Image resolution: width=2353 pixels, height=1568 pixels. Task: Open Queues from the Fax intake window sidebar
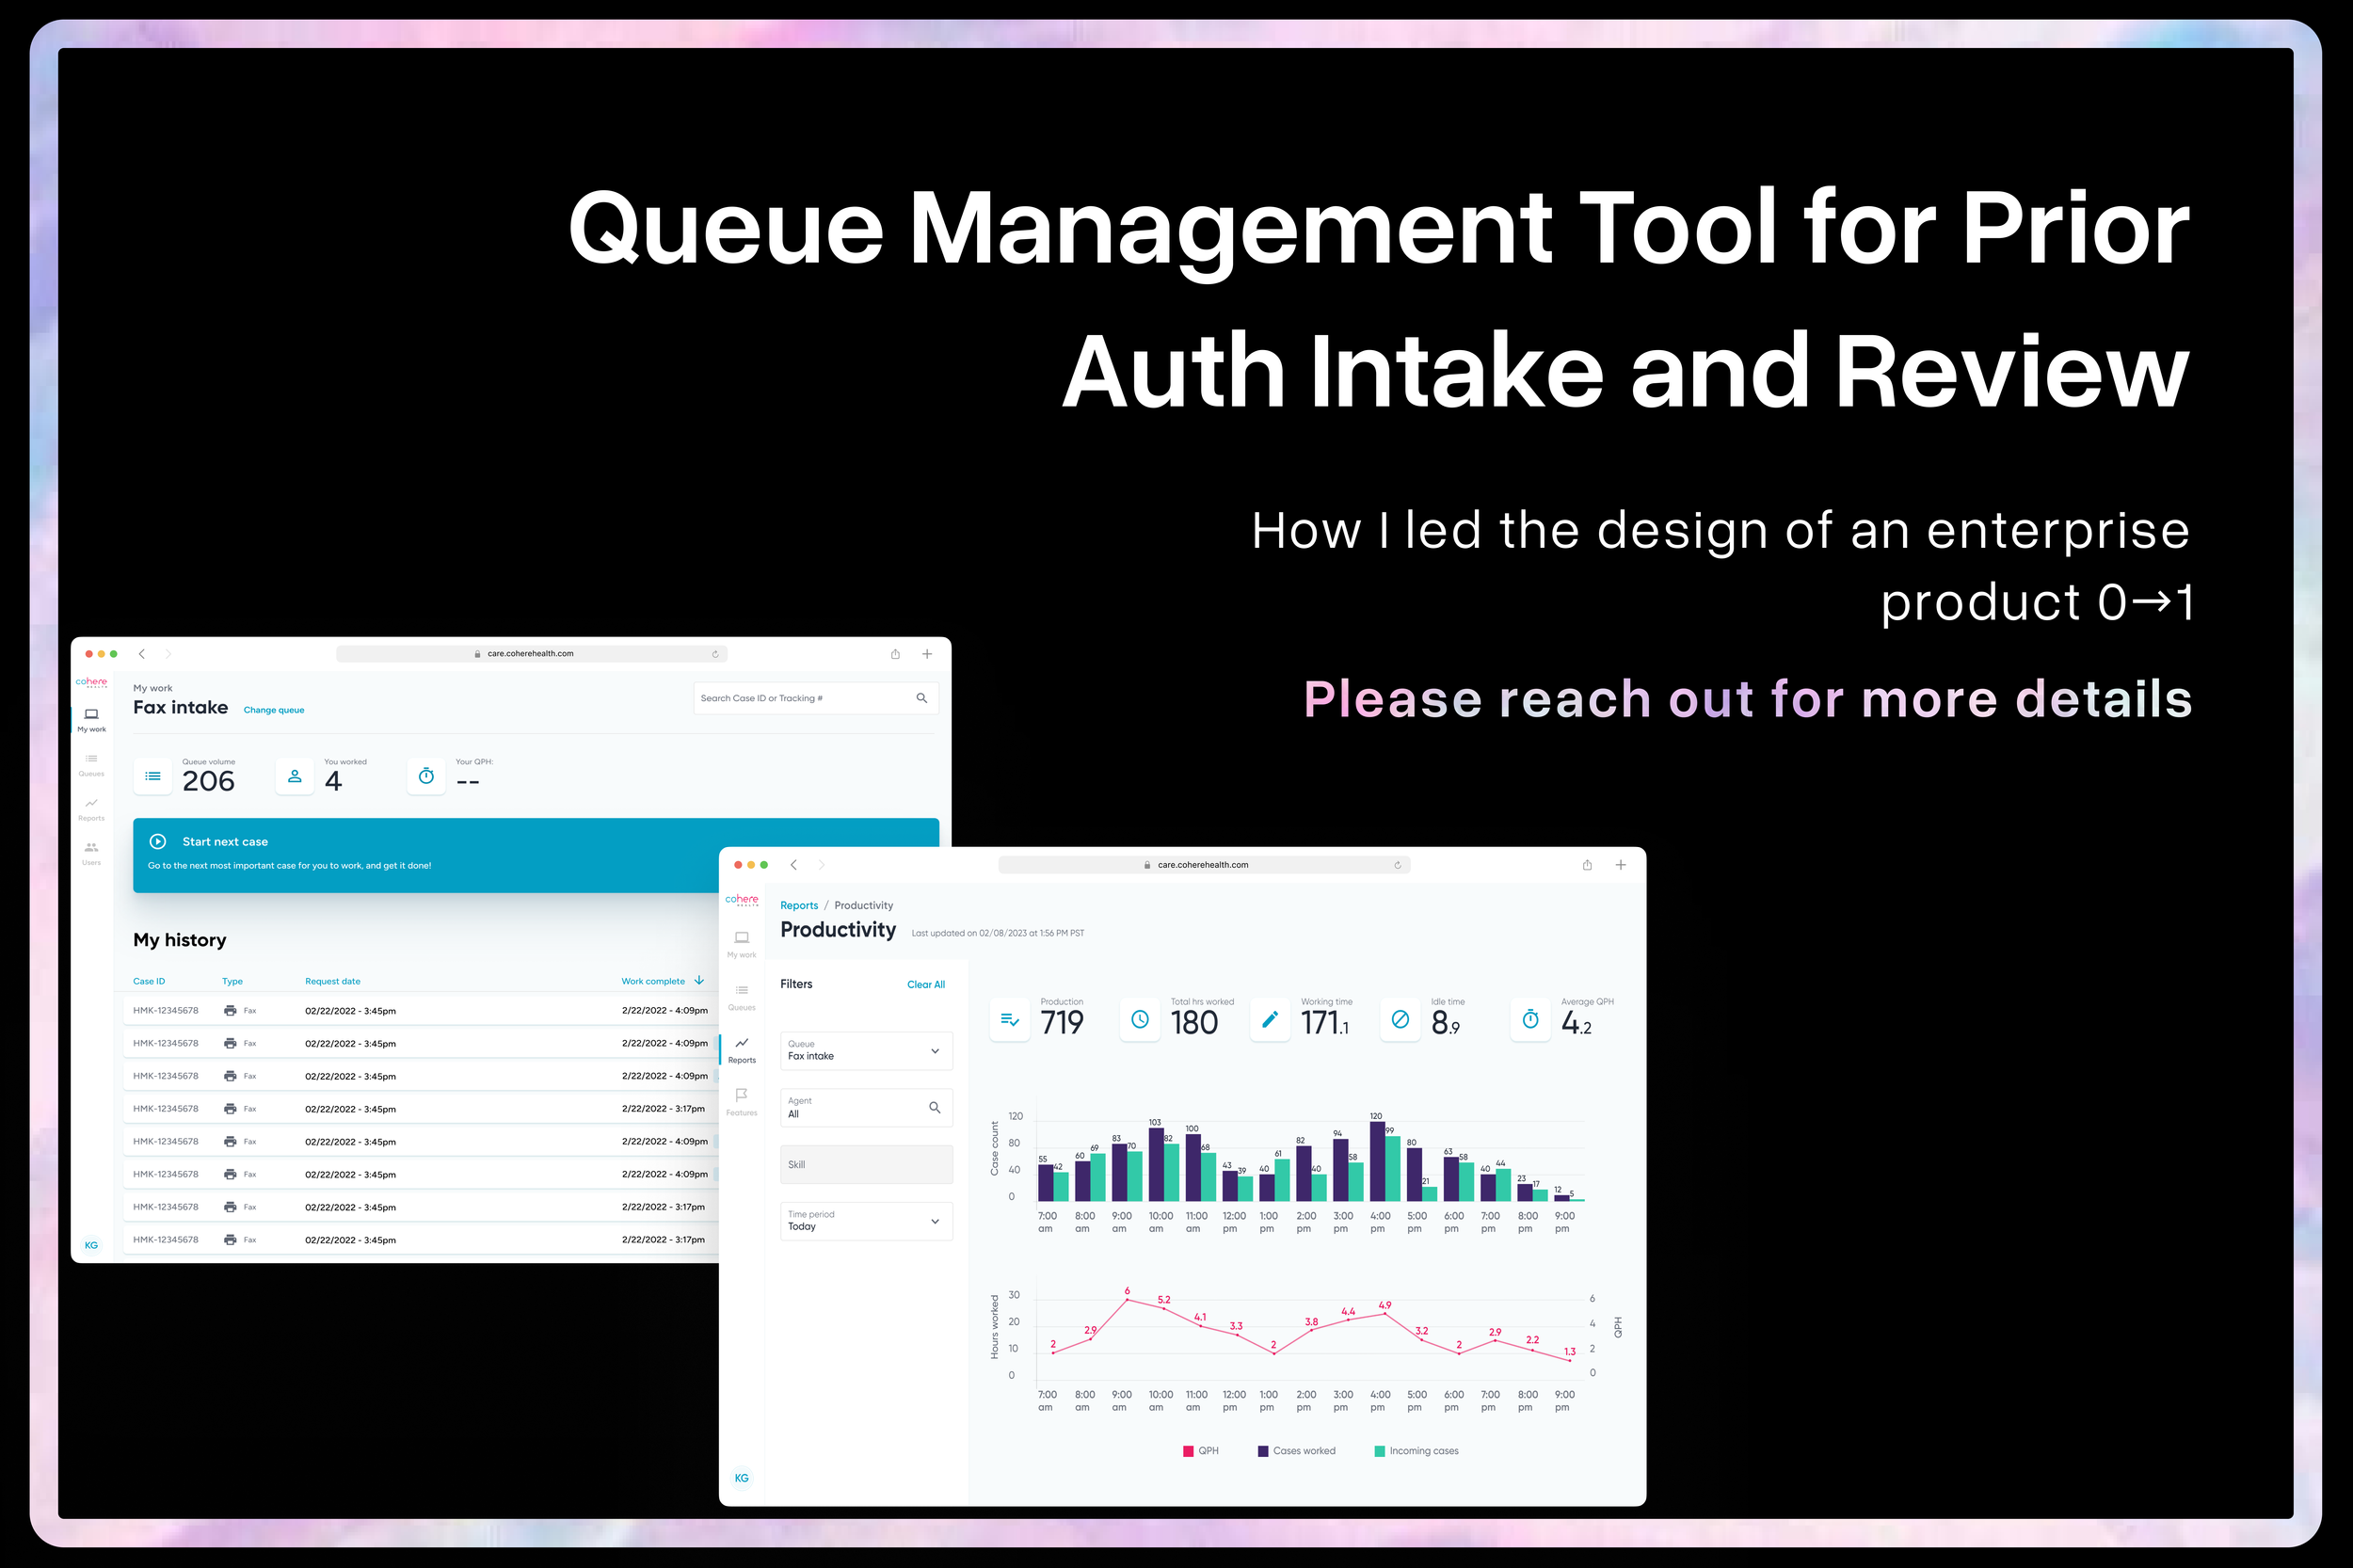[x=91, y=759]
